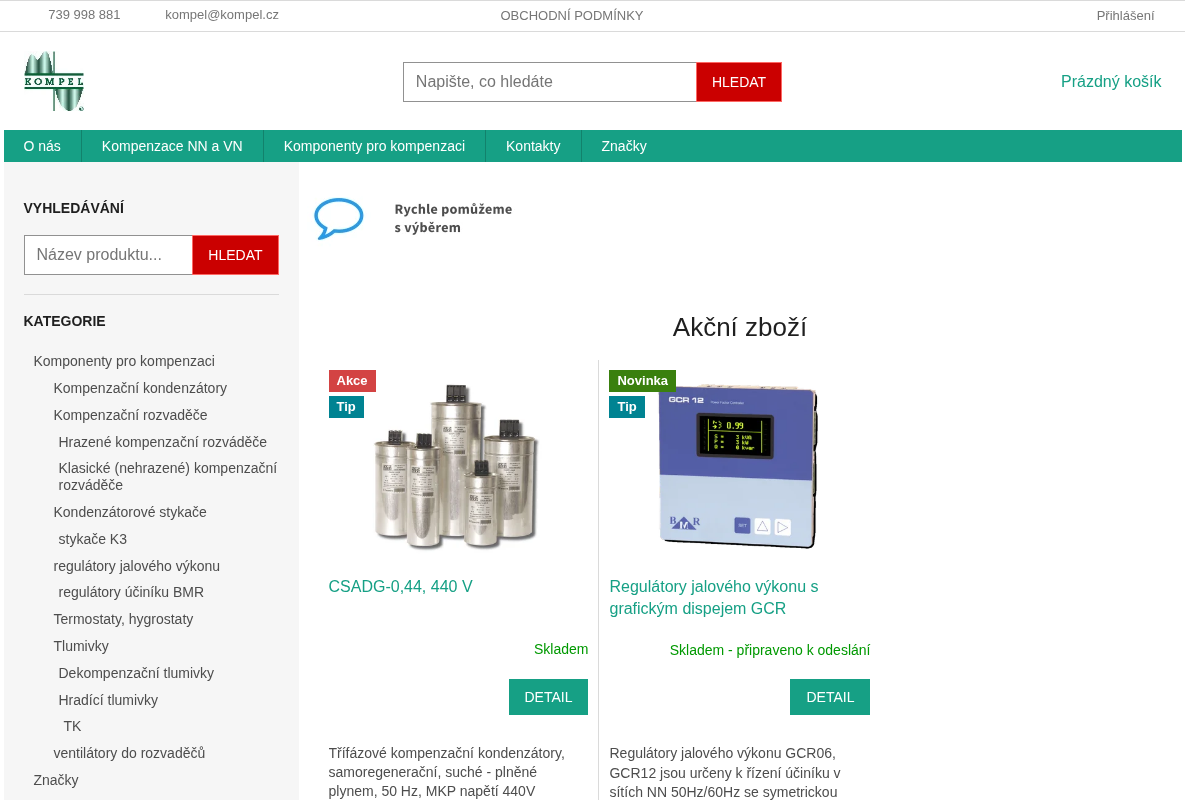Screen dimensions: 1200x800
Task: Open the capacitors product image
Action: [457, 466]
